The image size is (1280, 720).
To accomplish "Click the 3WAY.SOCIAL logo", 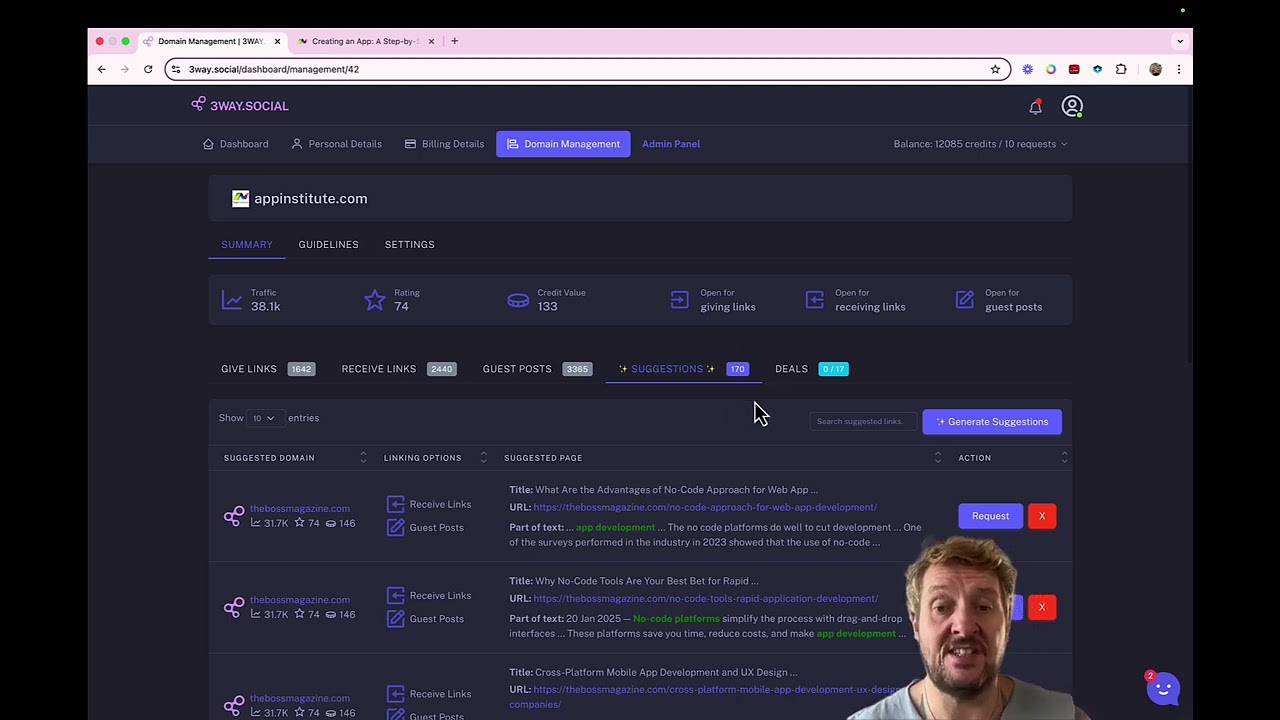I will click(x=240, y=105).
